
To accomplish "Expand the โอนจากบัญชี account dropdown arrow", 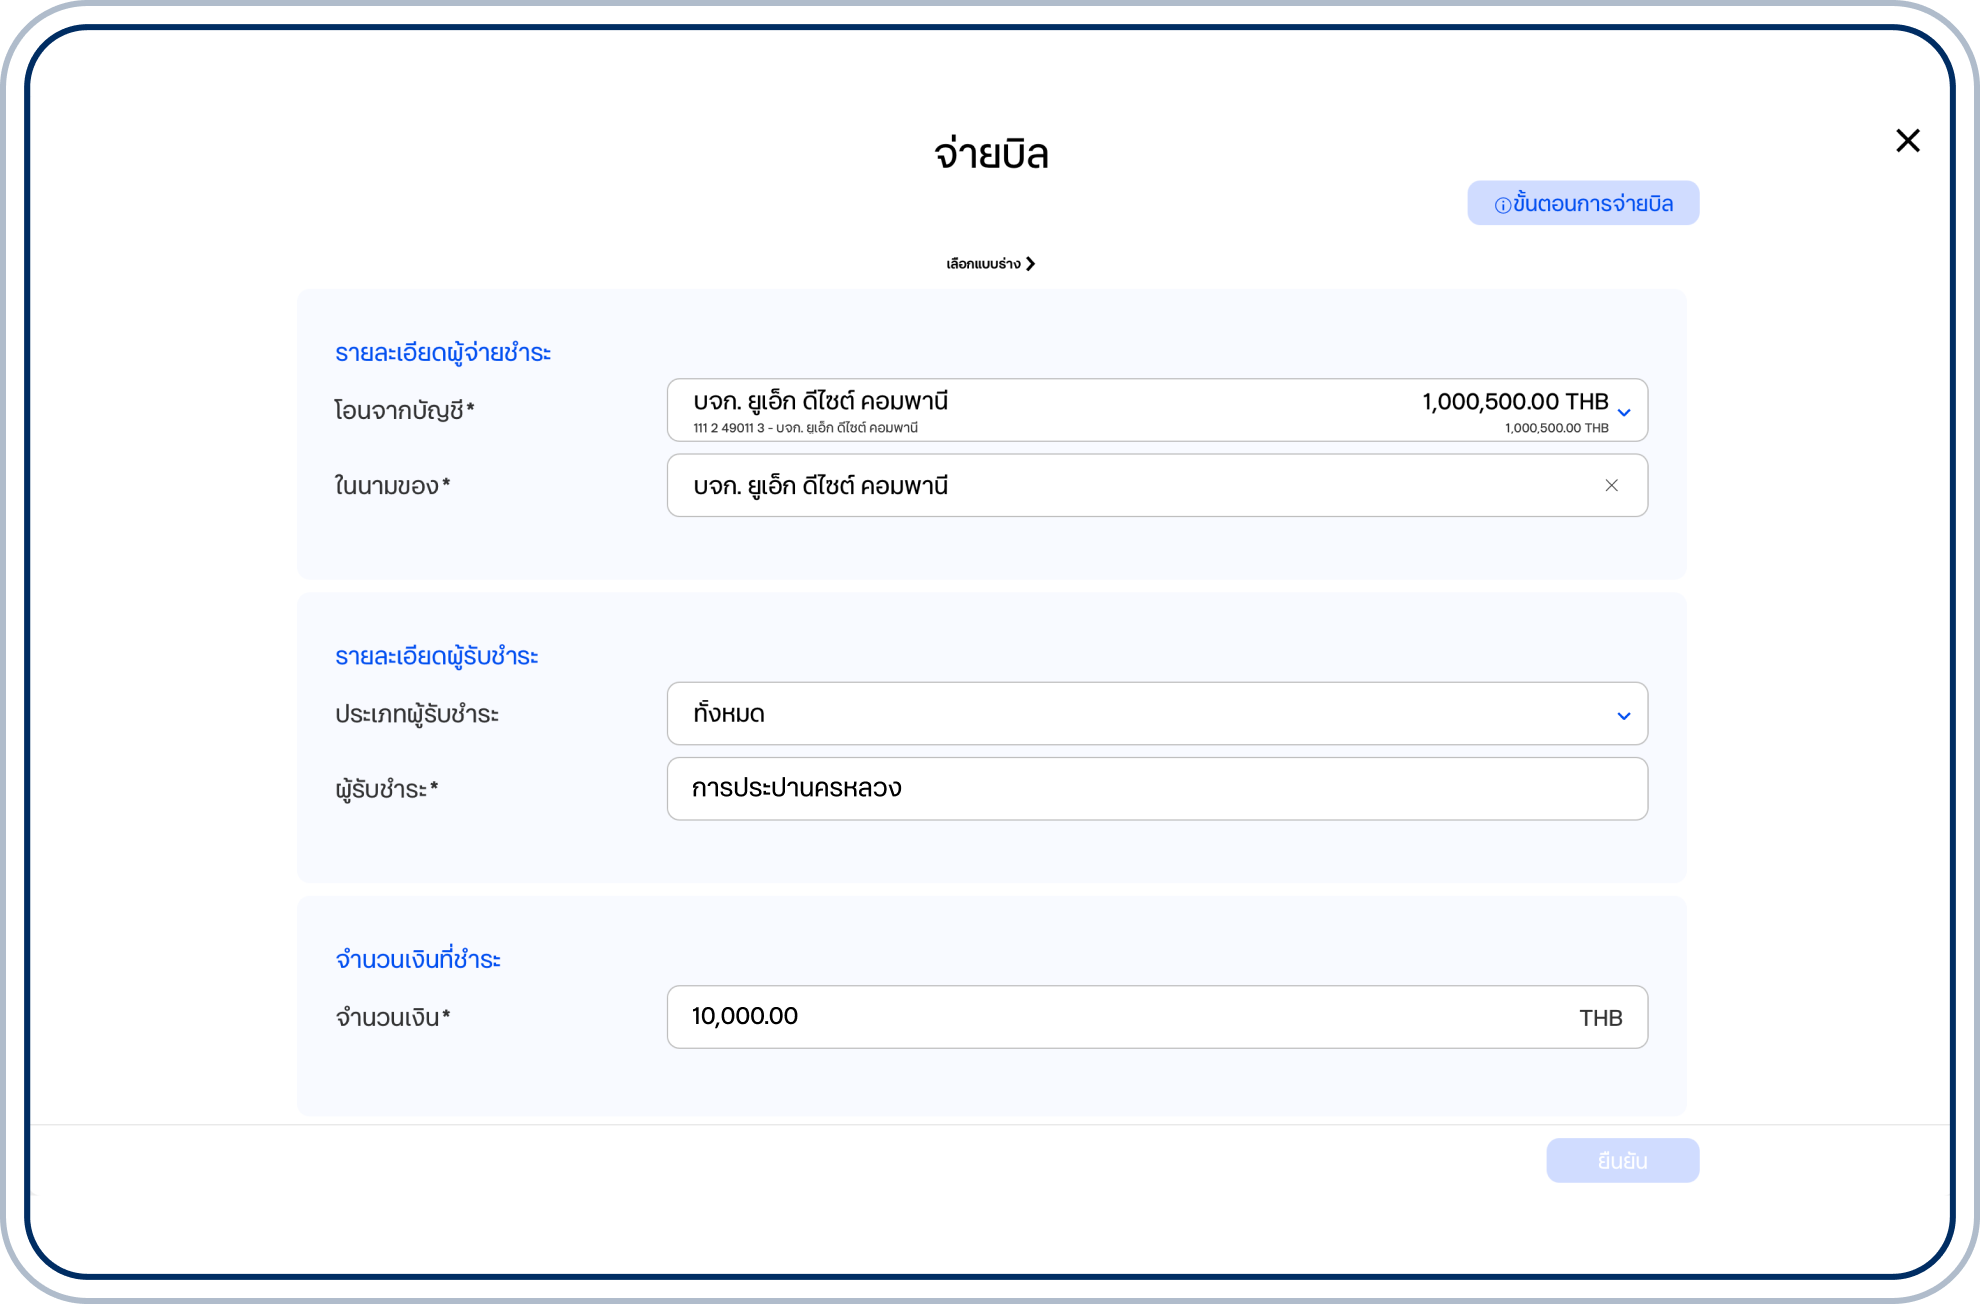I will pos(1624,412).
